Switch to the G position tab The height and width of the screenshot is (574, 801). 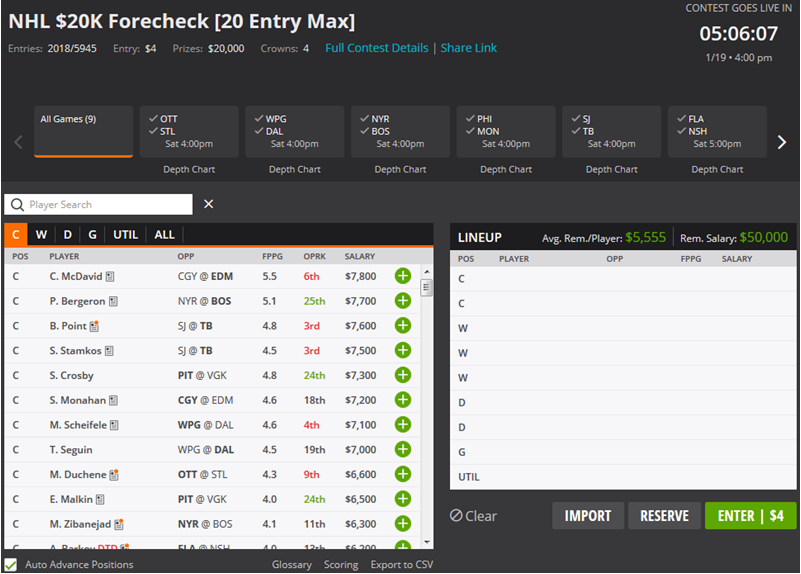[93, 235]
